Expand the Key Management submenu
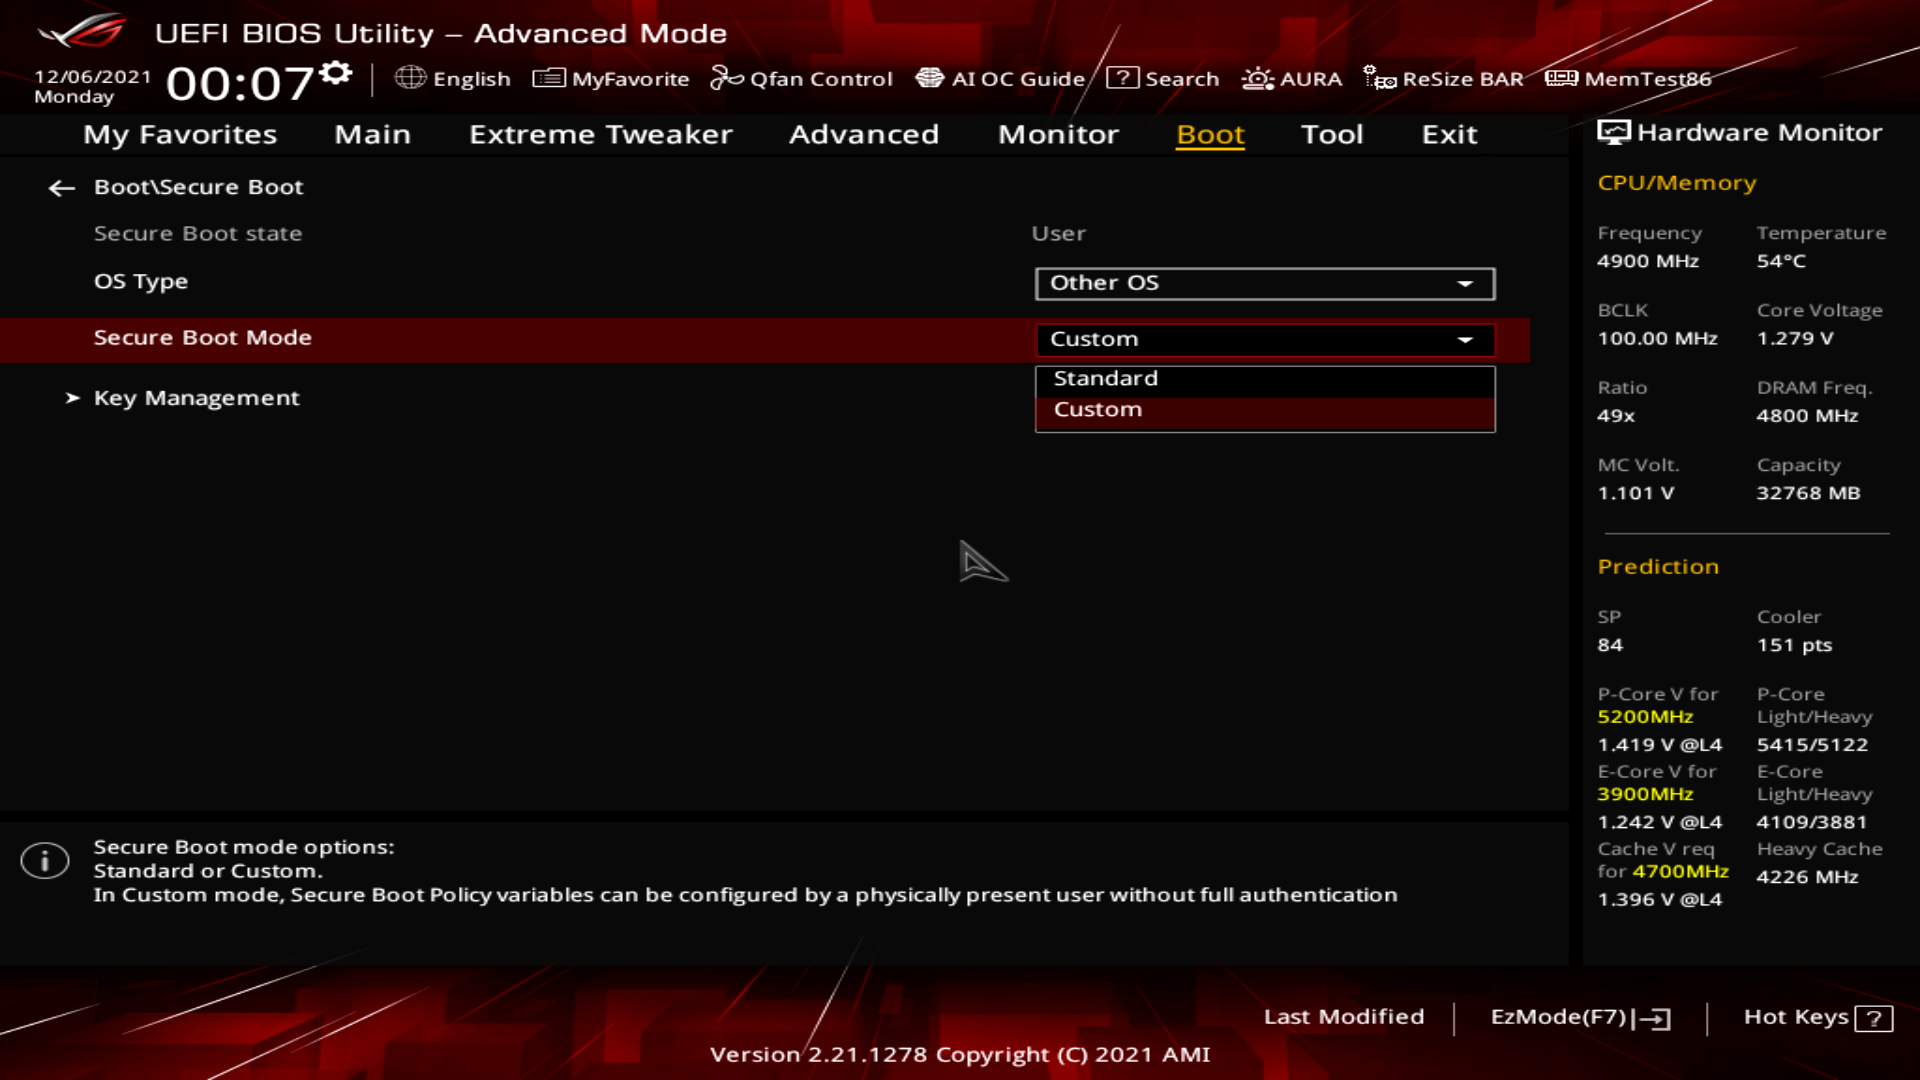Screen dimensions: 1920x1080 click(x=196, y=398)
